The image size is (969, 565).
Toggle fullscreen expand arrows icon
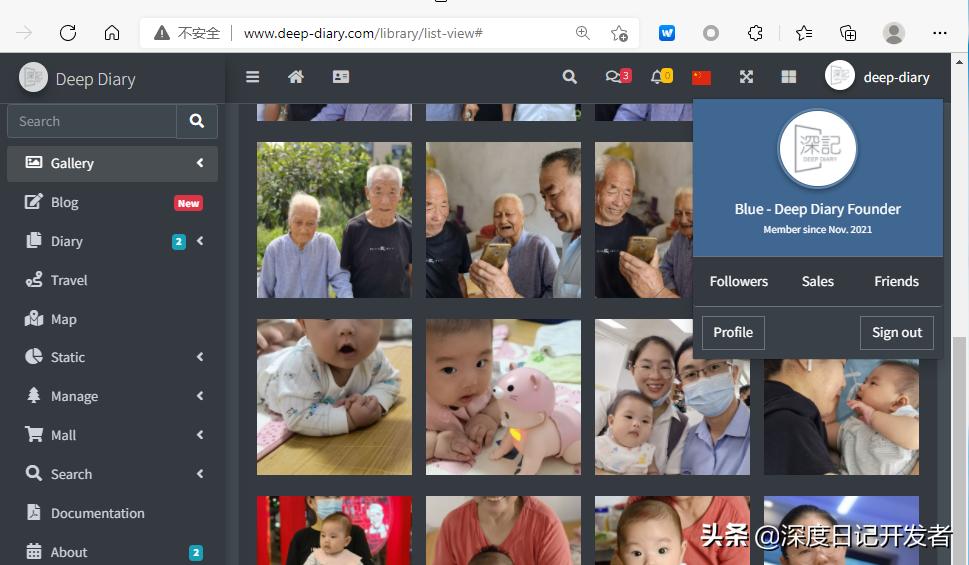click(x=747, y=77)
